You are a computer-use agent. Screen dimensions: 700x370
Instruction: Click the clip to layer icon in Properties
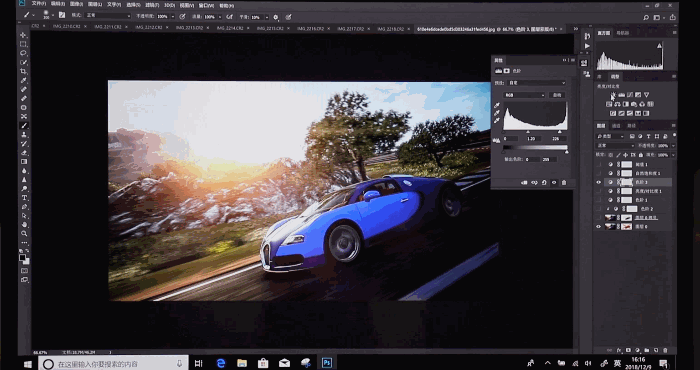(524, 183)
